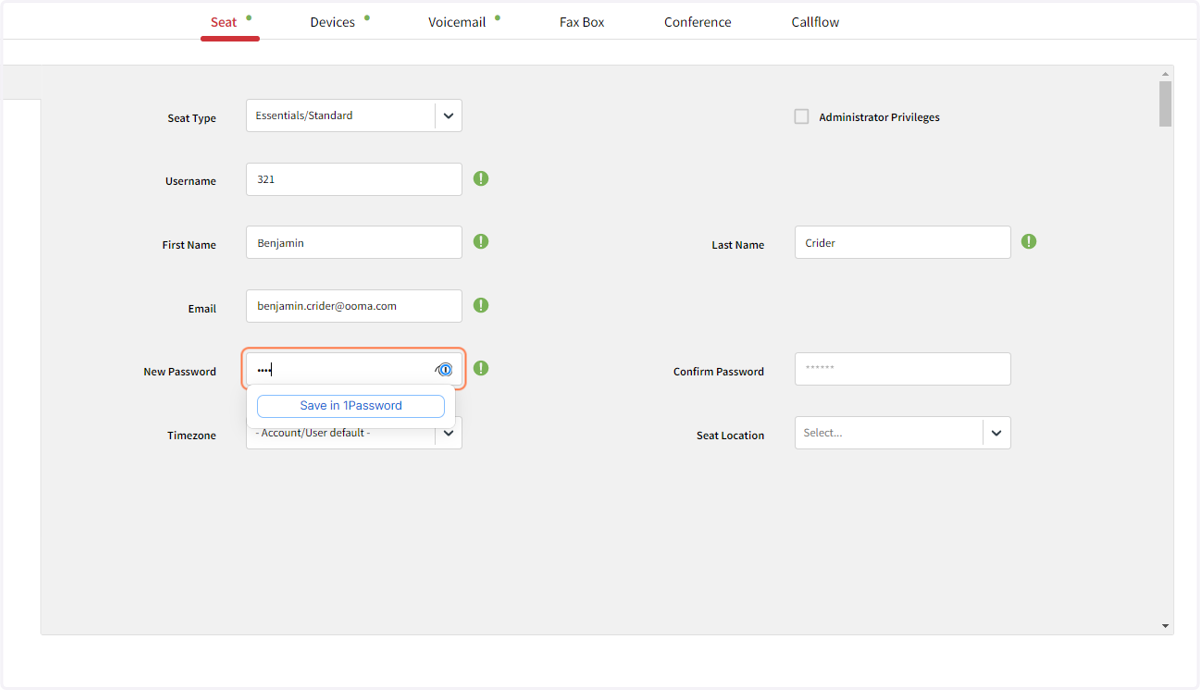Viewport: 1200px width, 690px height.
Task: Click the Confirm Password label
Action: 719,371
